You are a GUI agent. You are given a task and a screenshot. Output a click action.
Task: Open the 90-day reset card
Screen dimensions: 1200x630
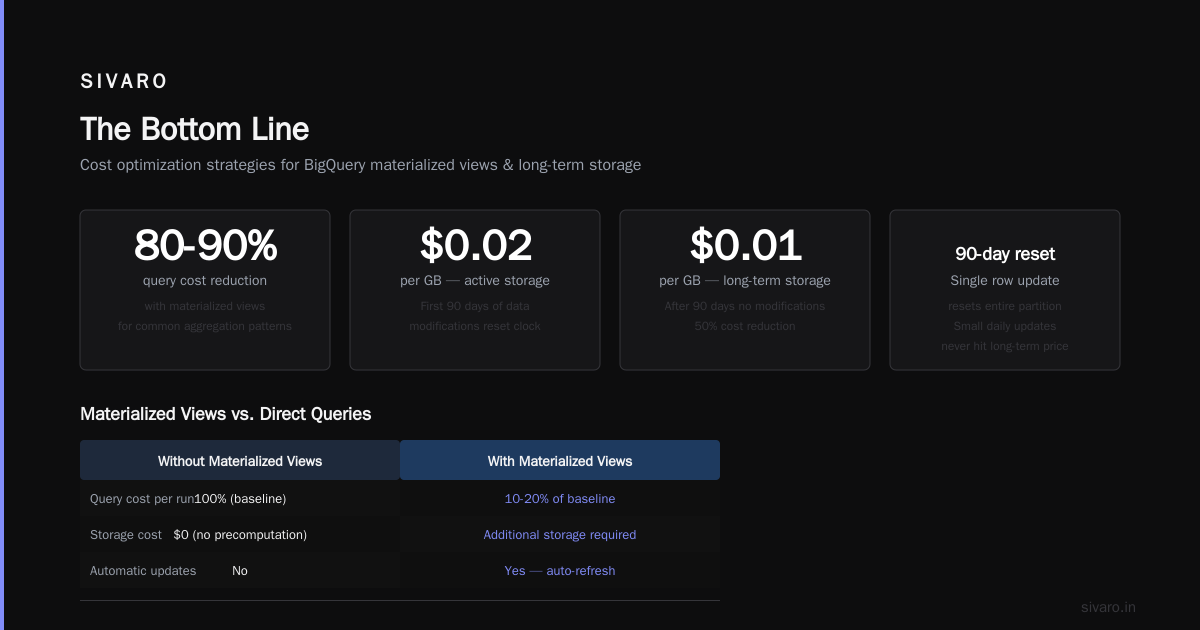click(x=1005, y=290)
